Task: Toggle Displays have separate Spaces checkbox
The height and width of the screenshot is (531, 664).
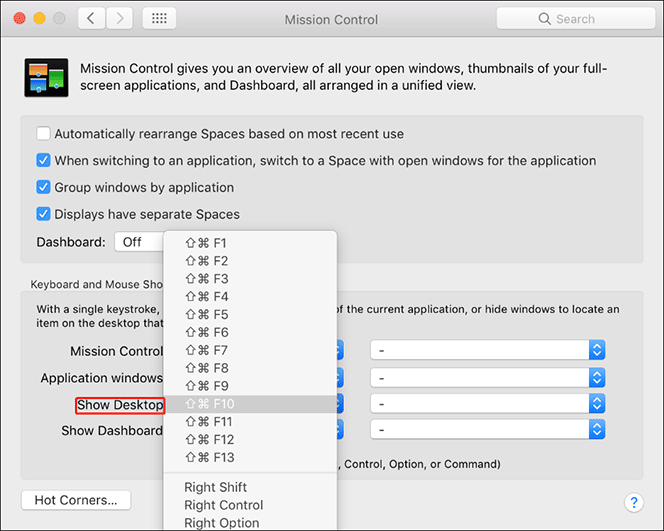Action: click(x=43, y=214)
